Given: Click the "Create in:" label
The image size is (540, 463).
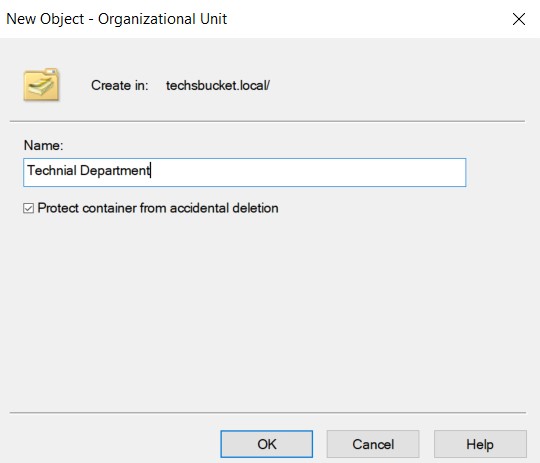Looking at the screenshot, I should 120,85.
